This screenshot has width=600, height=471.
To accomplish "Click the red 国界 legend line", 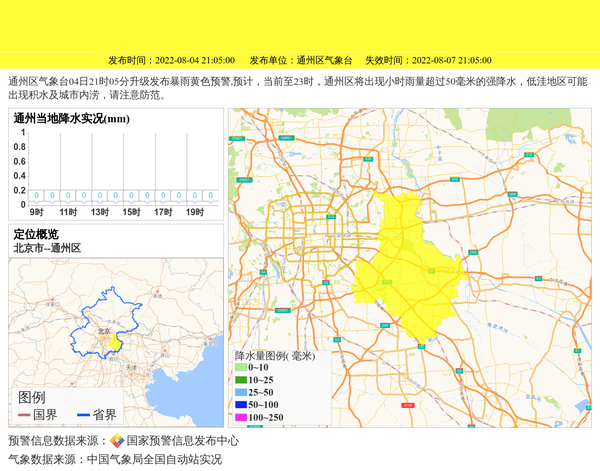I will (24, 415).
